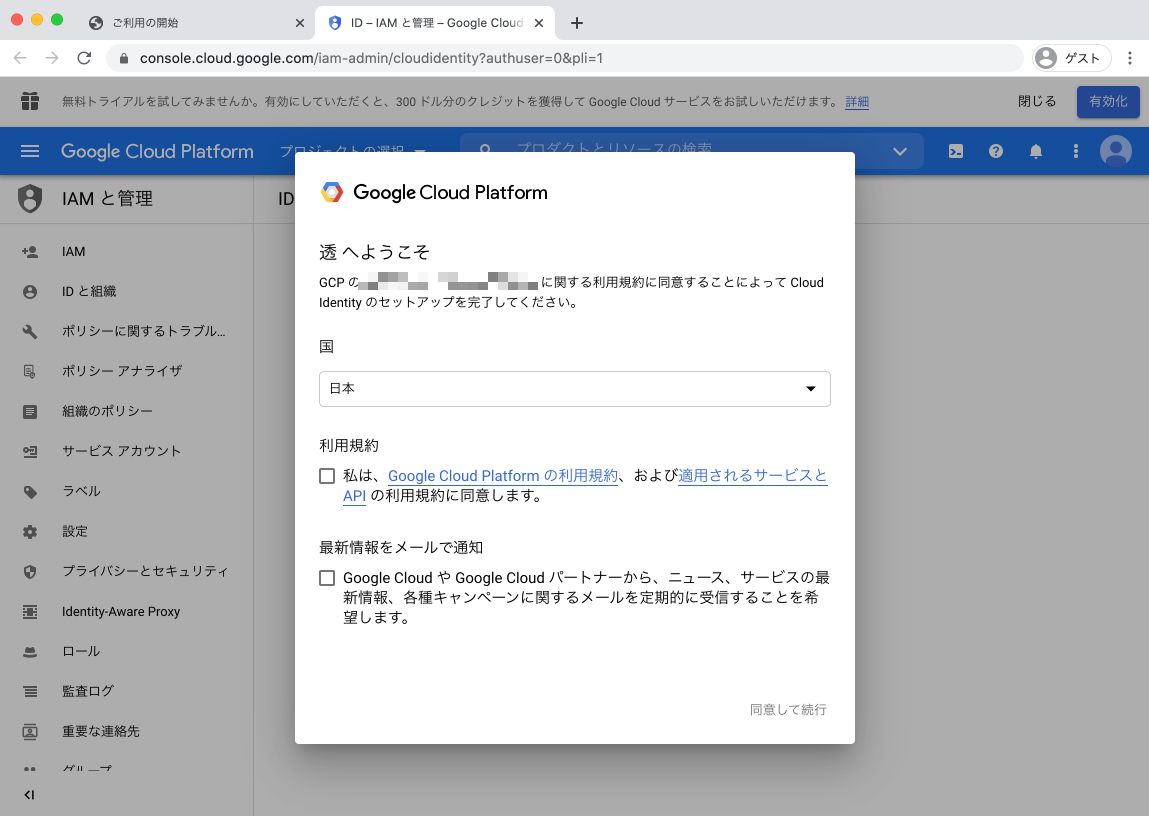Open 詳細 link in trial banner
The image size is (1149, 816).
(x=857, y=102)
